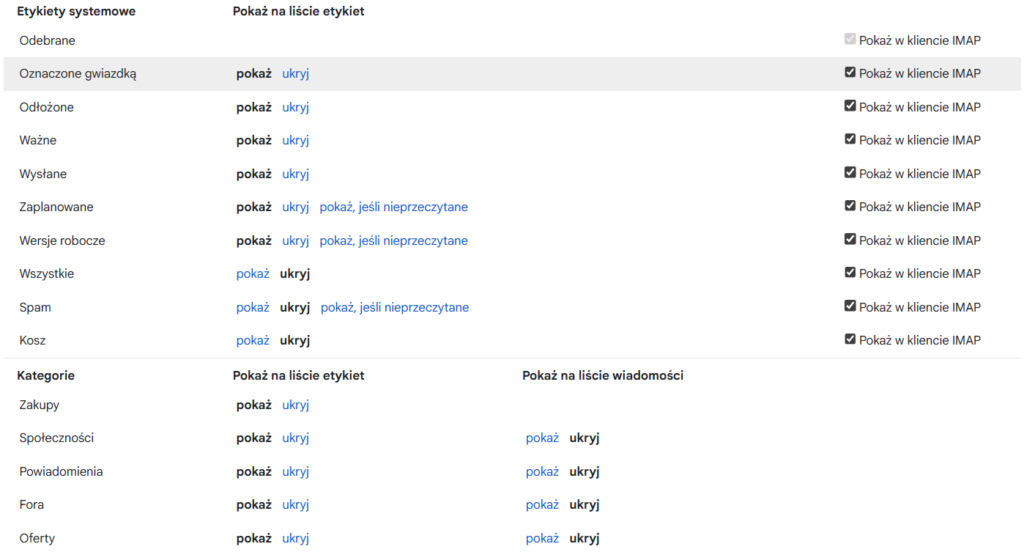The height and width of the screenshot is (552, 1024).
Task: Toggle IMAP checkbox for Wysłane
Action: tap(850, 172)
